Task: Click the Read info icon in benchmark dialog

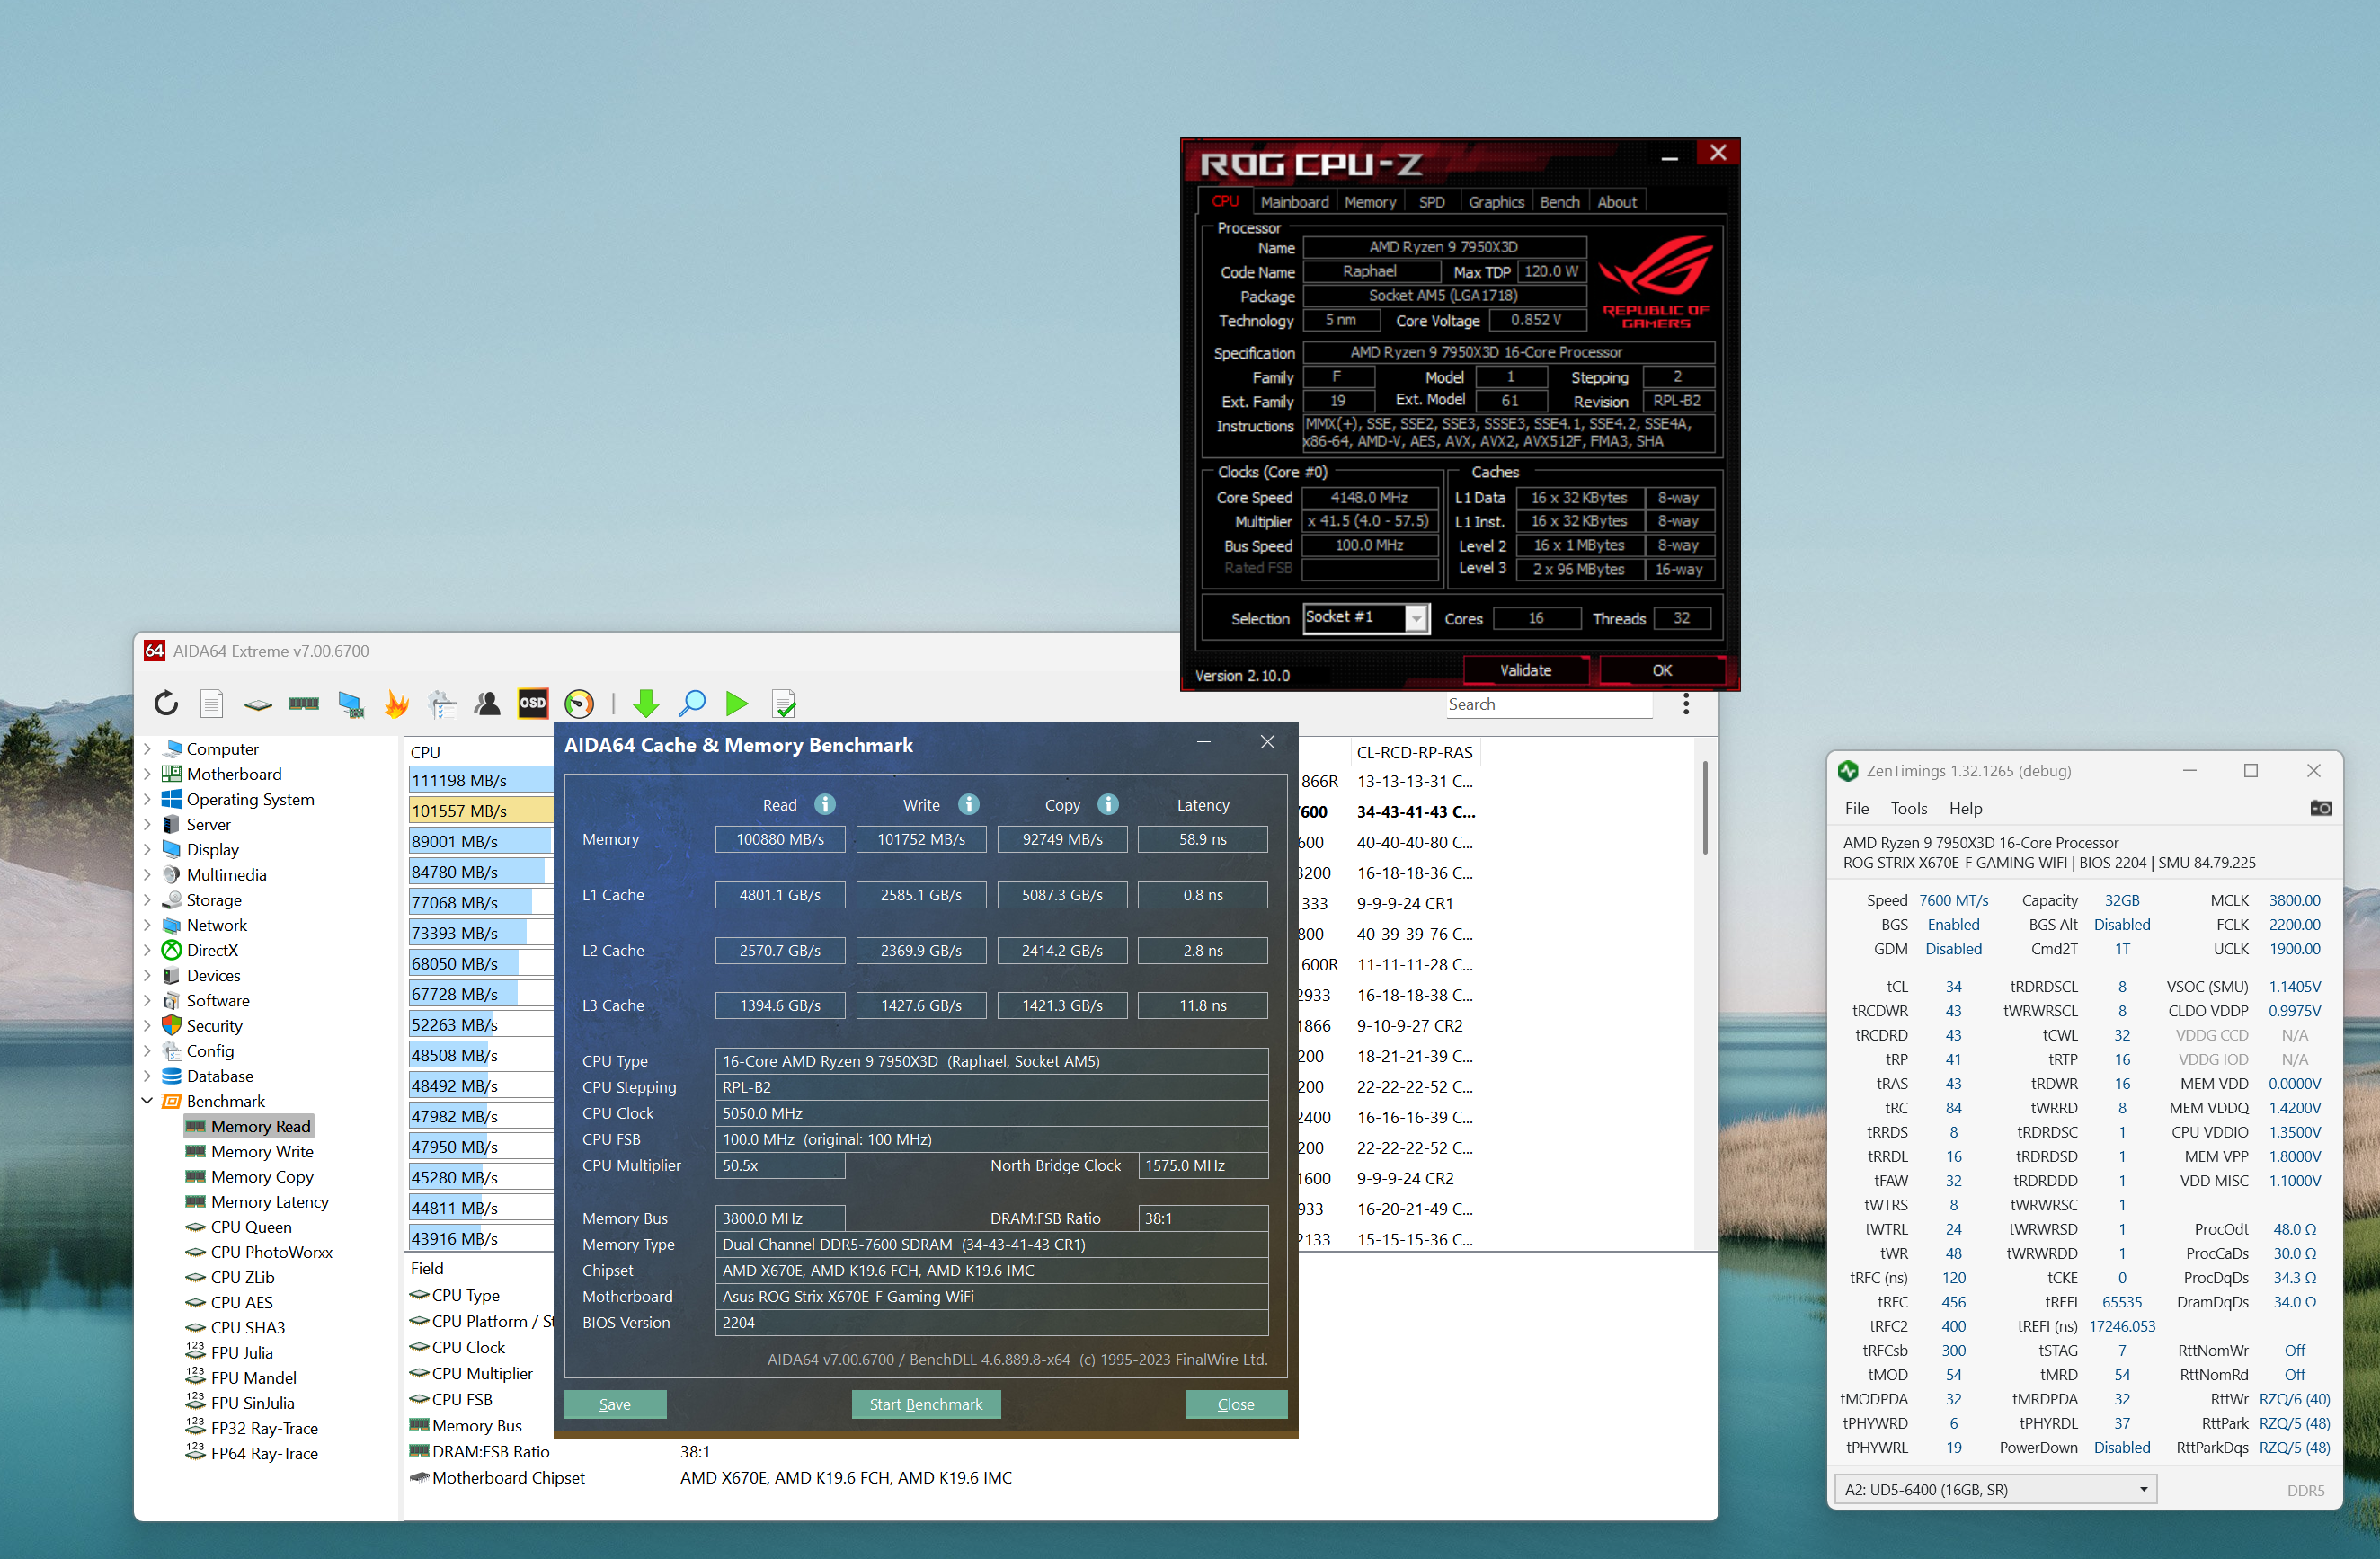Action: tap(825, 805)
